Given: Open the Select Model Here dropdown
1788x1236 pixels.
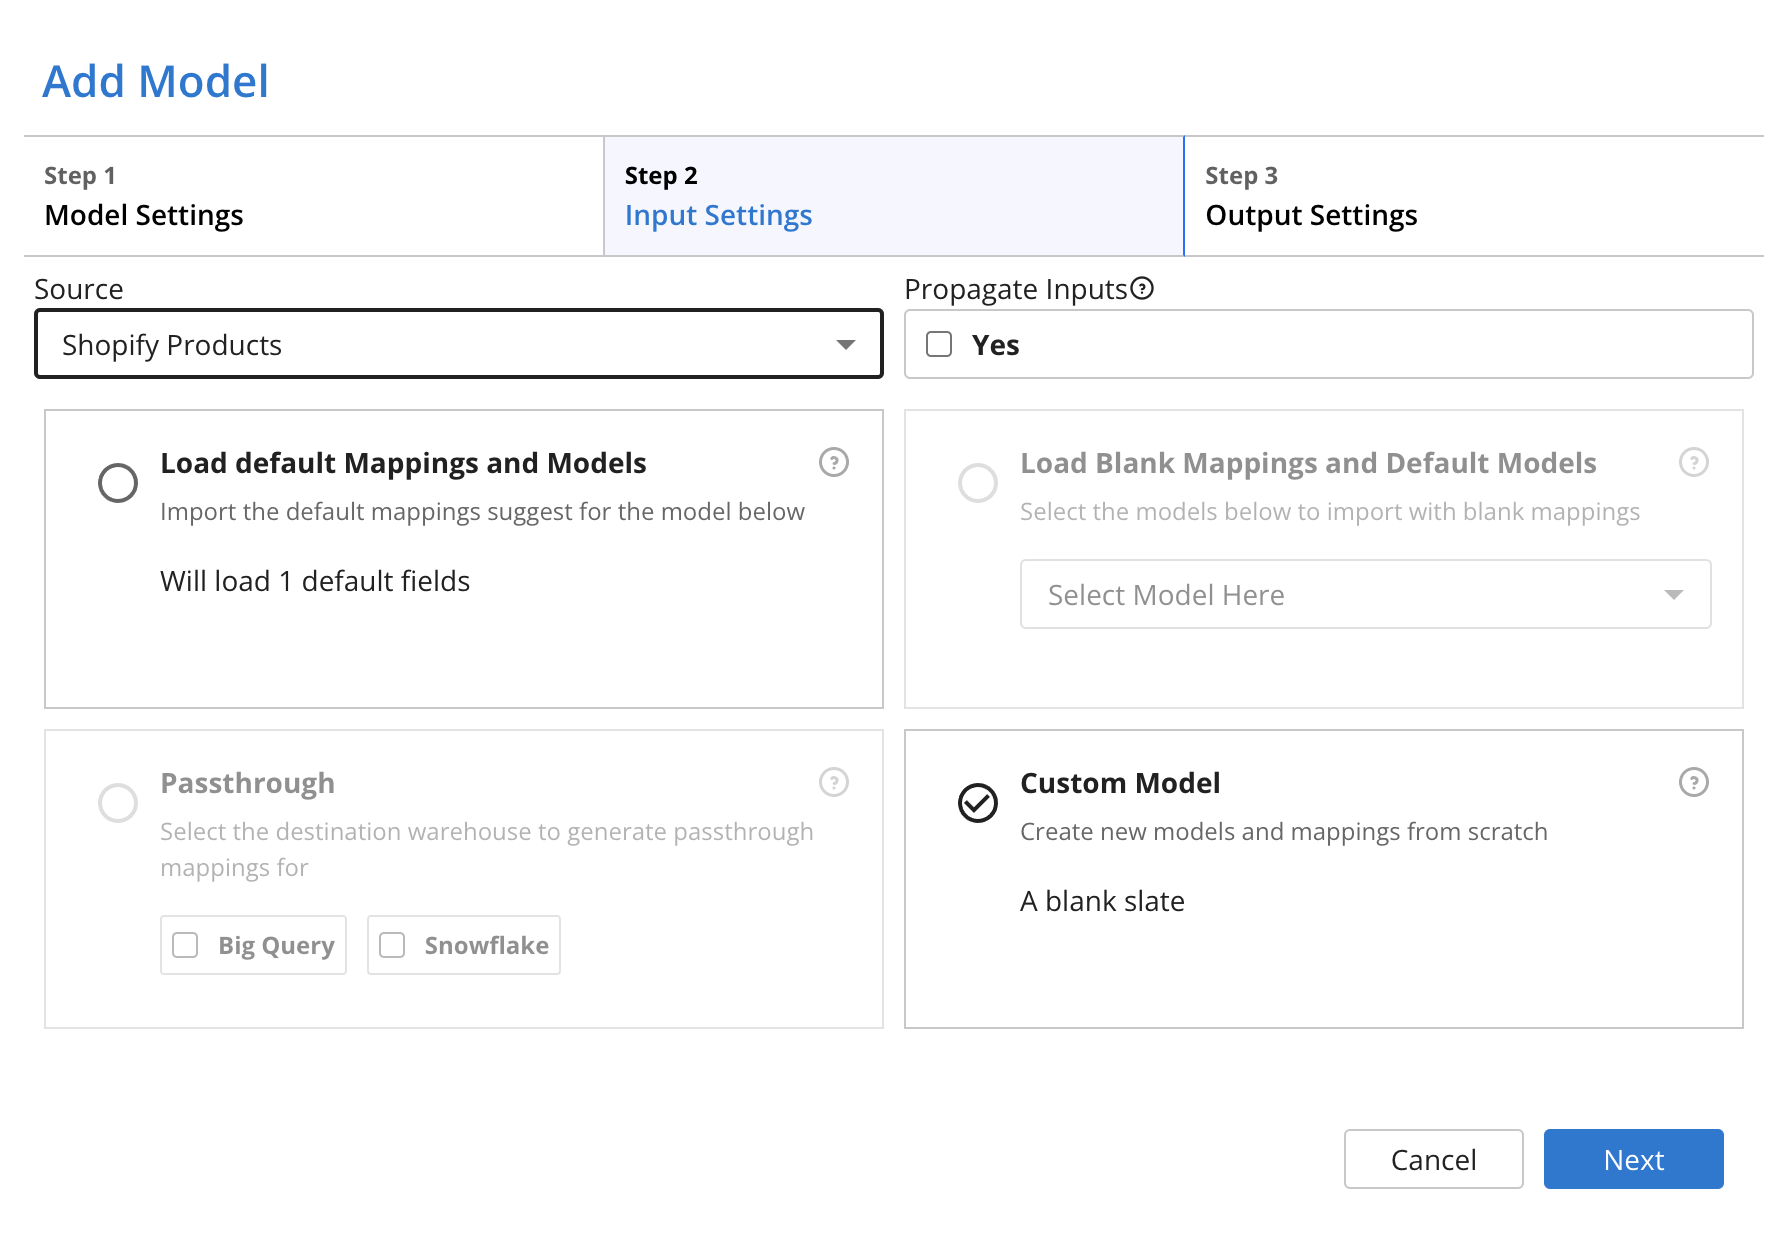Looking at the screenshot, I should (1364, 594).
